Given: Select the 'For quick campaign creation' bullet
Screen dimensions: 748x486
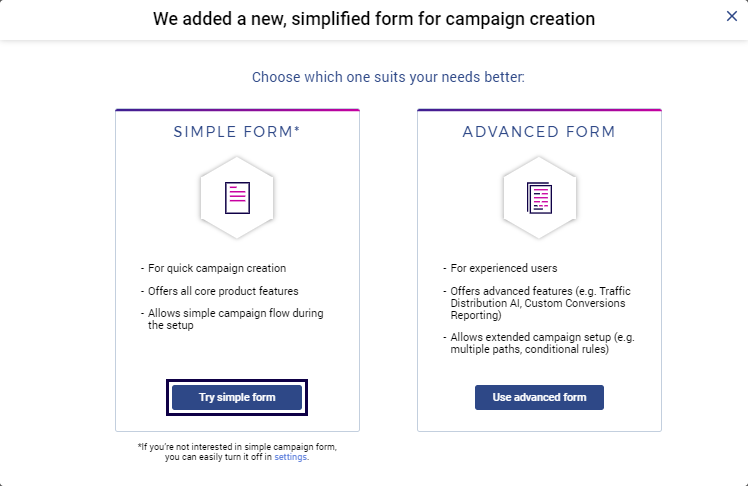Looking at the screenshot, I should click(x=217, y=268).
